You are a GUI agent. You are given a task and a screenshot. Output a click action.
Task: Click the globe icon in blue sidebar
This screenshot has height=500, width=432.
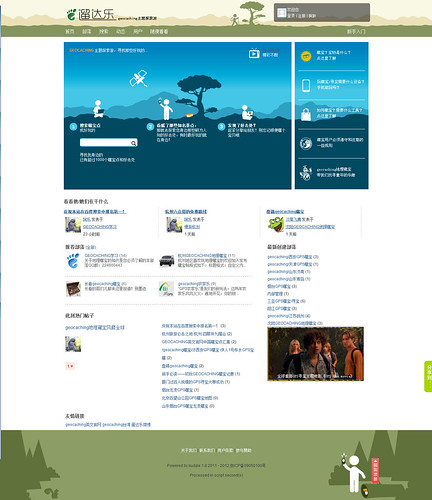pyautogui.click(x=306, y=143)
